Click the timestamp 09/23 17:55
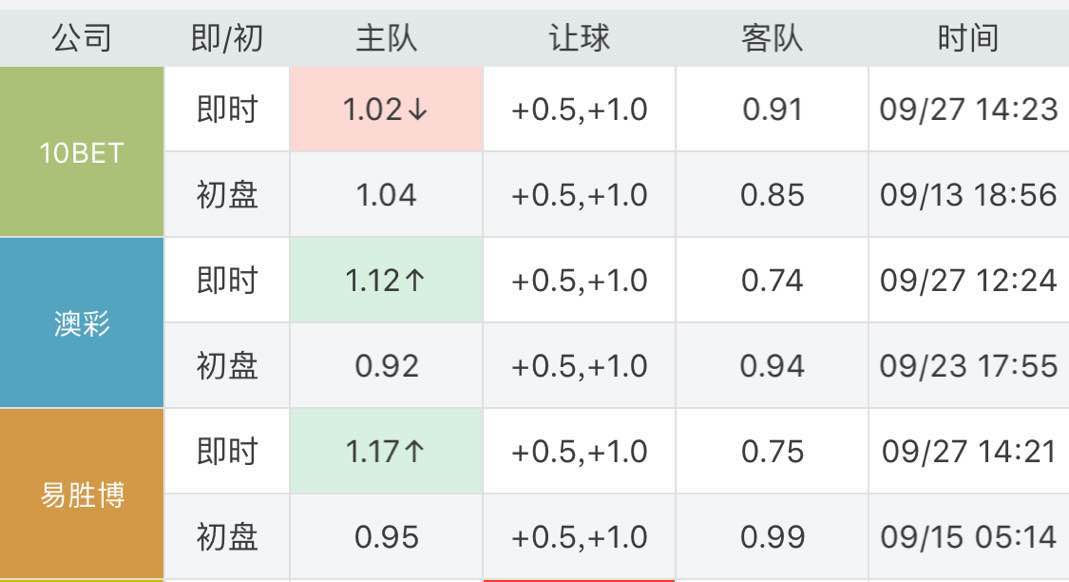The height and width of the screenshot is (582, 1069). point(968,366)
